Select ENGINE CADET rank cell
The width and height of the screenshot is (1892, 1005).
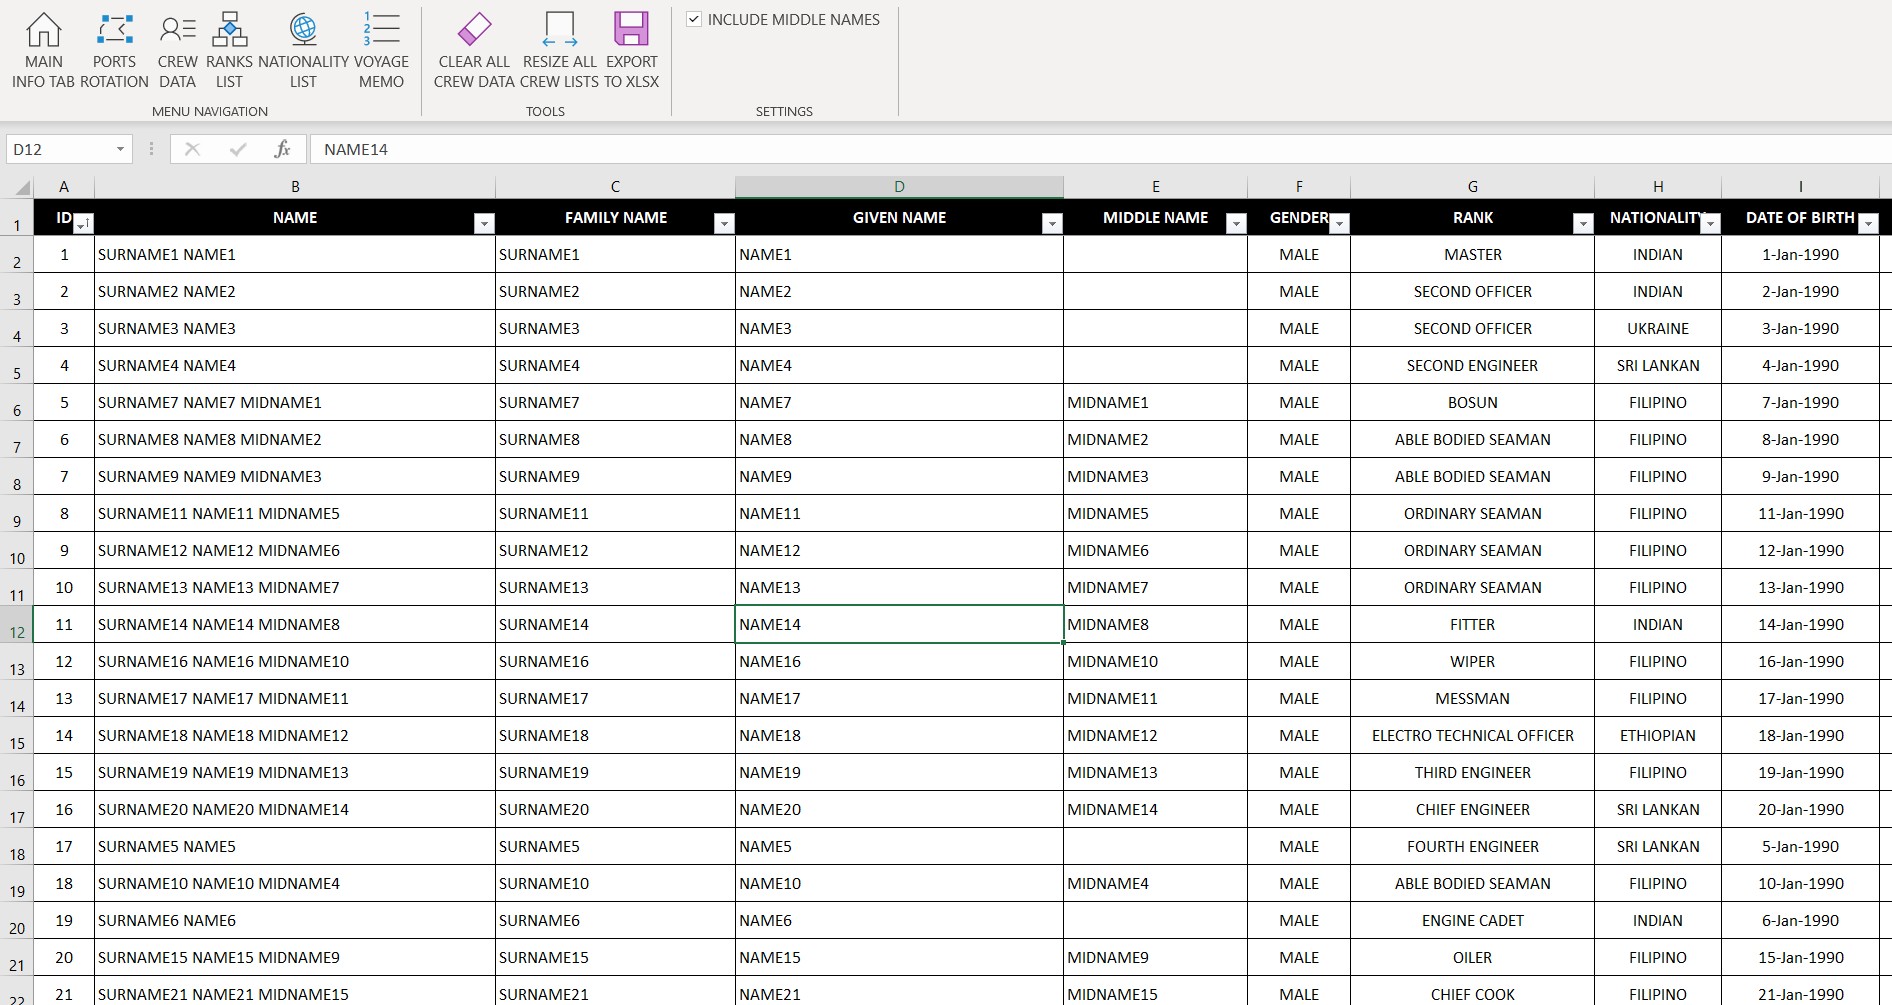tap(1472, 920)
